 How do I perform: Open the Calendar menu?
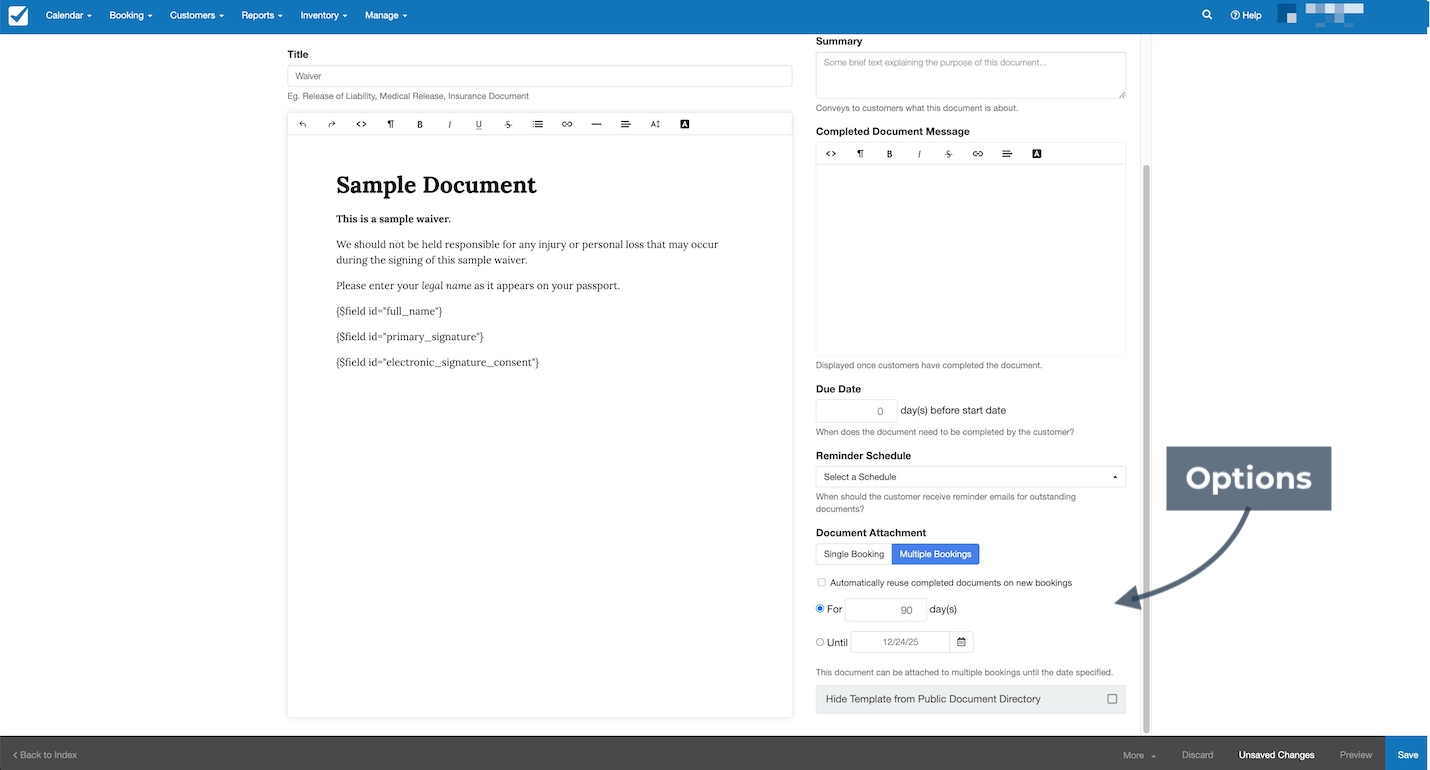point(69,15)
